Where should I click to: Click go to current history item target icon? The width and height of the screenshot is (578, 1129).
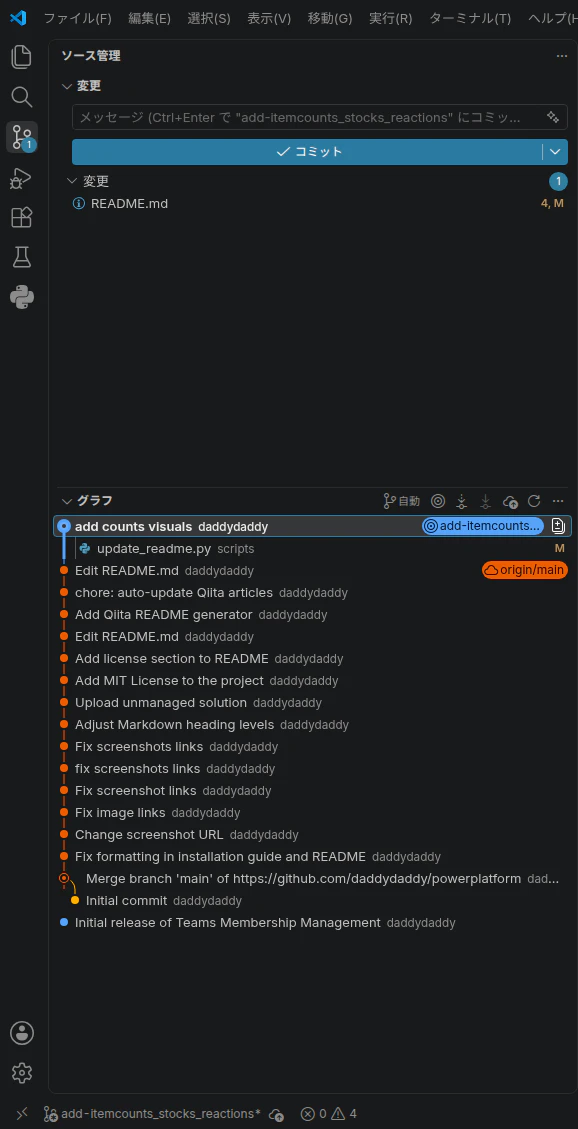point(438,501)
